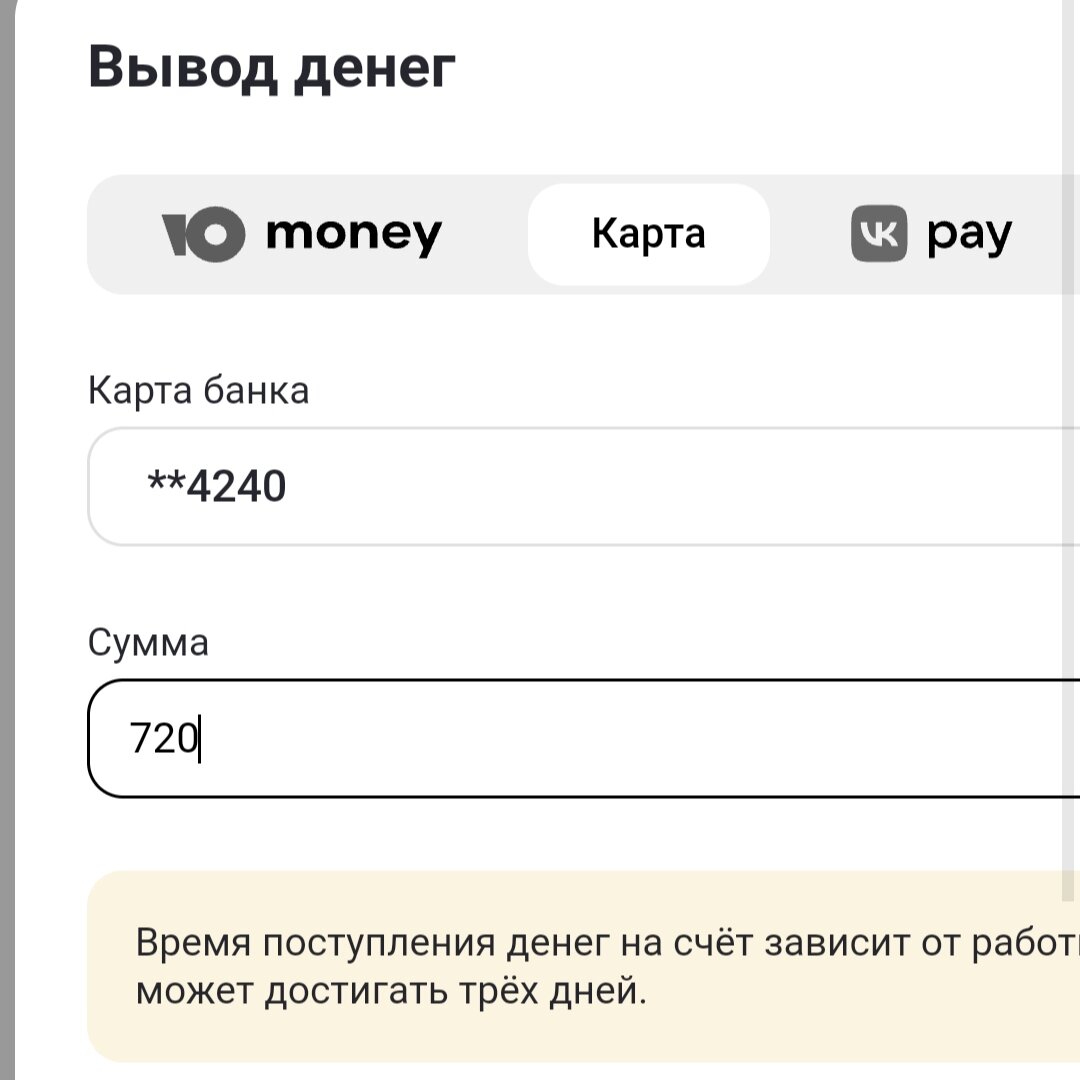Click the Сумма field label

click(x=148, y=643)
